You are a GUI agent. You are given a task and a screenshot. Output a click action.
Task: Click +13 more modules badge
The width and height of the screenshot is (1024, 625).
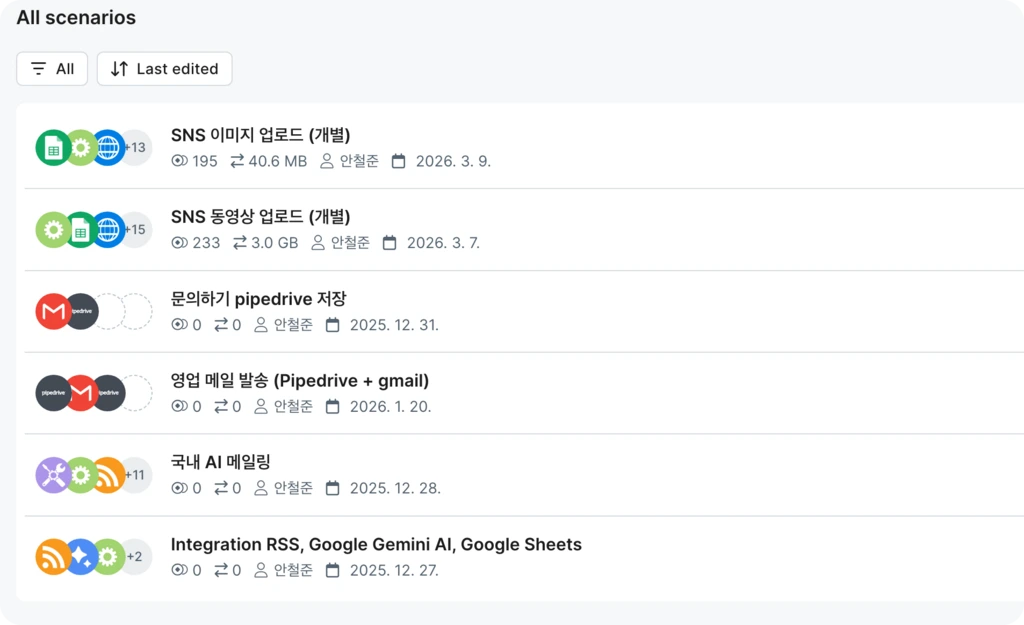point(136,148)
